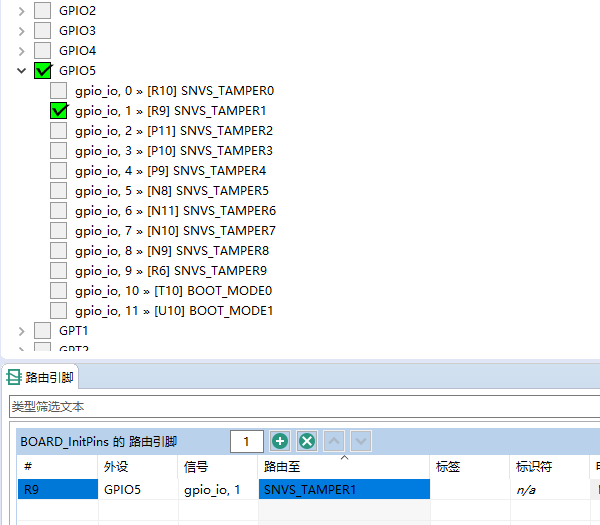
Task: Sort by the 标签 column header
Action: tap(470, 466)
